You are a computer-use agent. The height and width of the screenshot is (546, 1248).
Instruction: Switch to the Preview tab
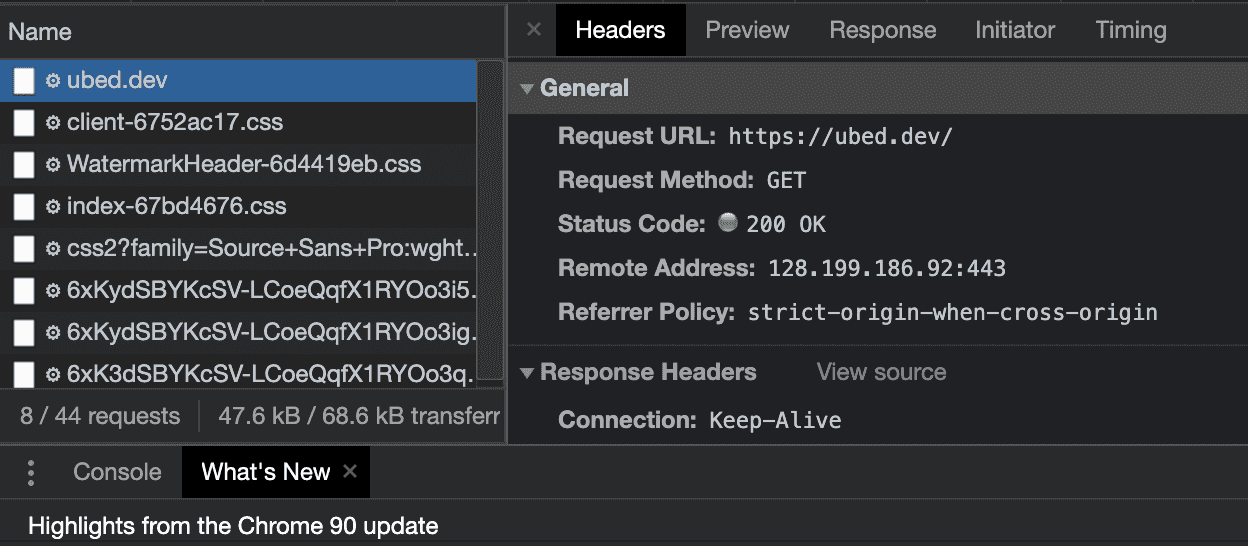[747, 30]
